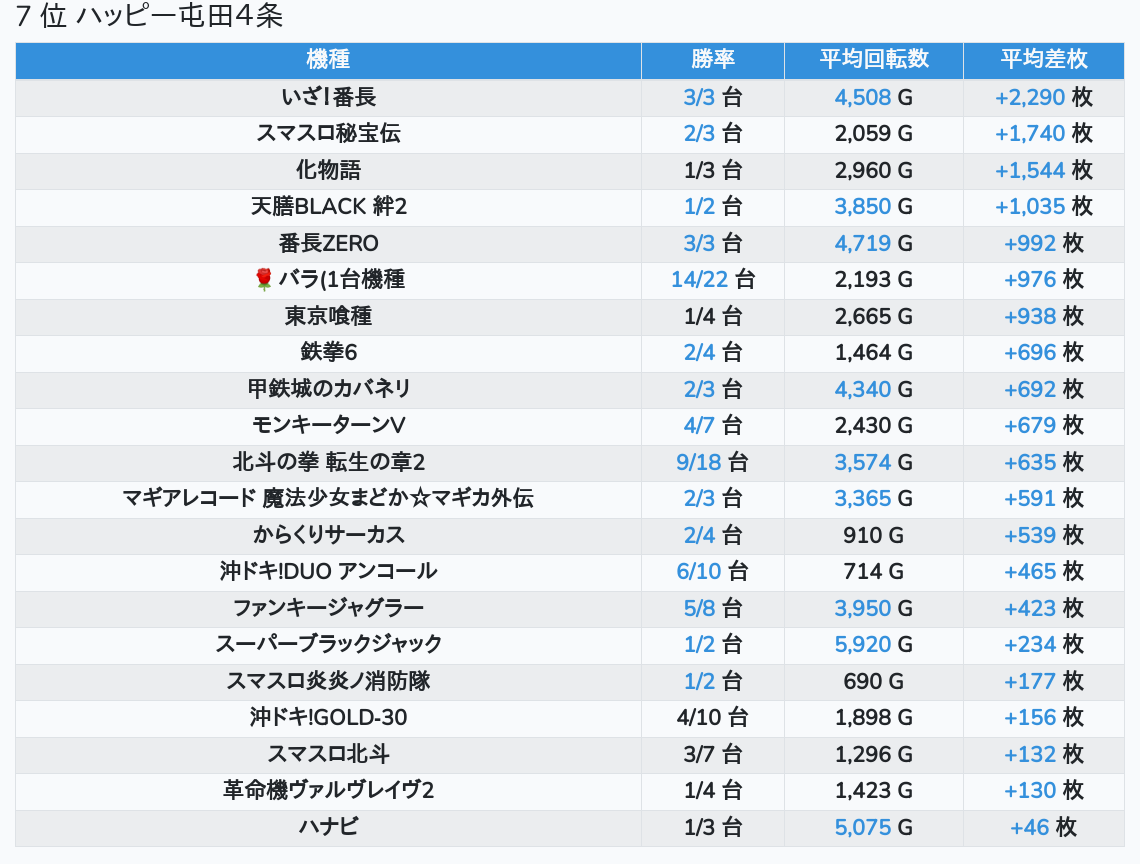The image size is (1140, 864).
Task: Click the 5,920 G average spins value
Action: tap(874, 644)
